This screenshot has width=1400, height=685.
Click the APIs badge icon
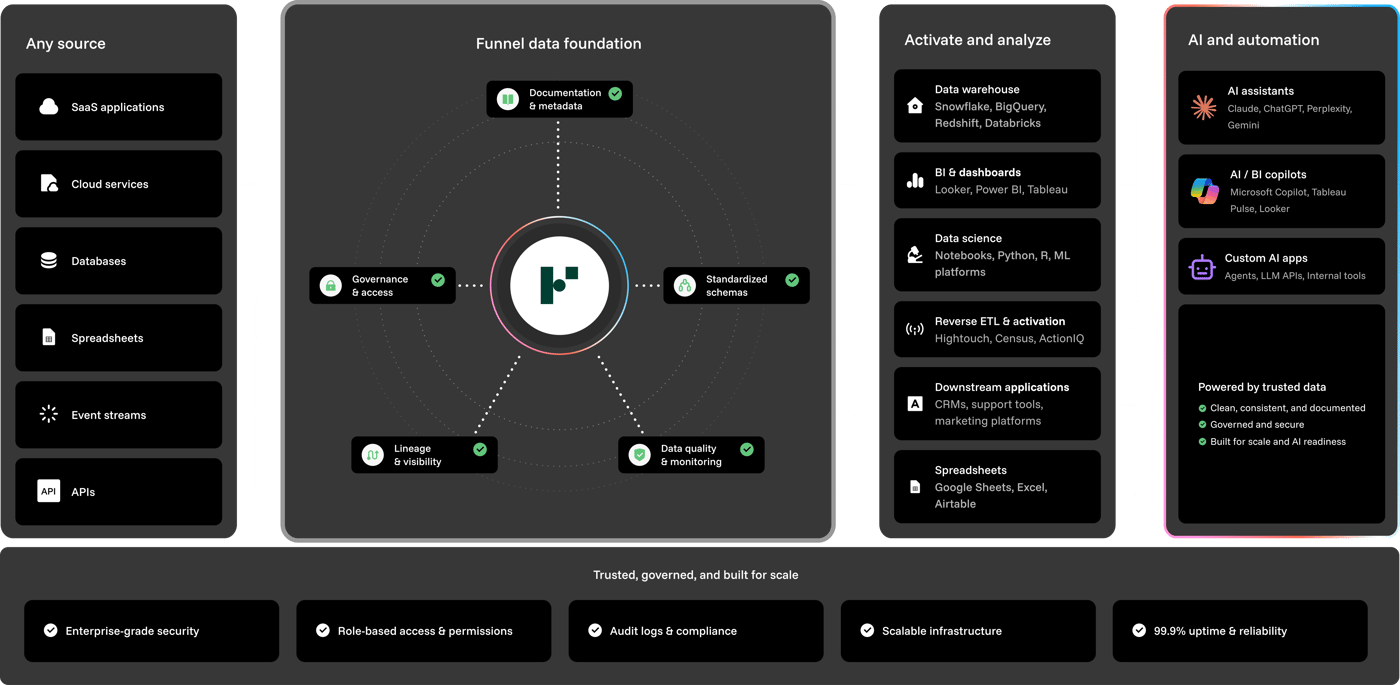pyautogui.click(x=48, y=491)
